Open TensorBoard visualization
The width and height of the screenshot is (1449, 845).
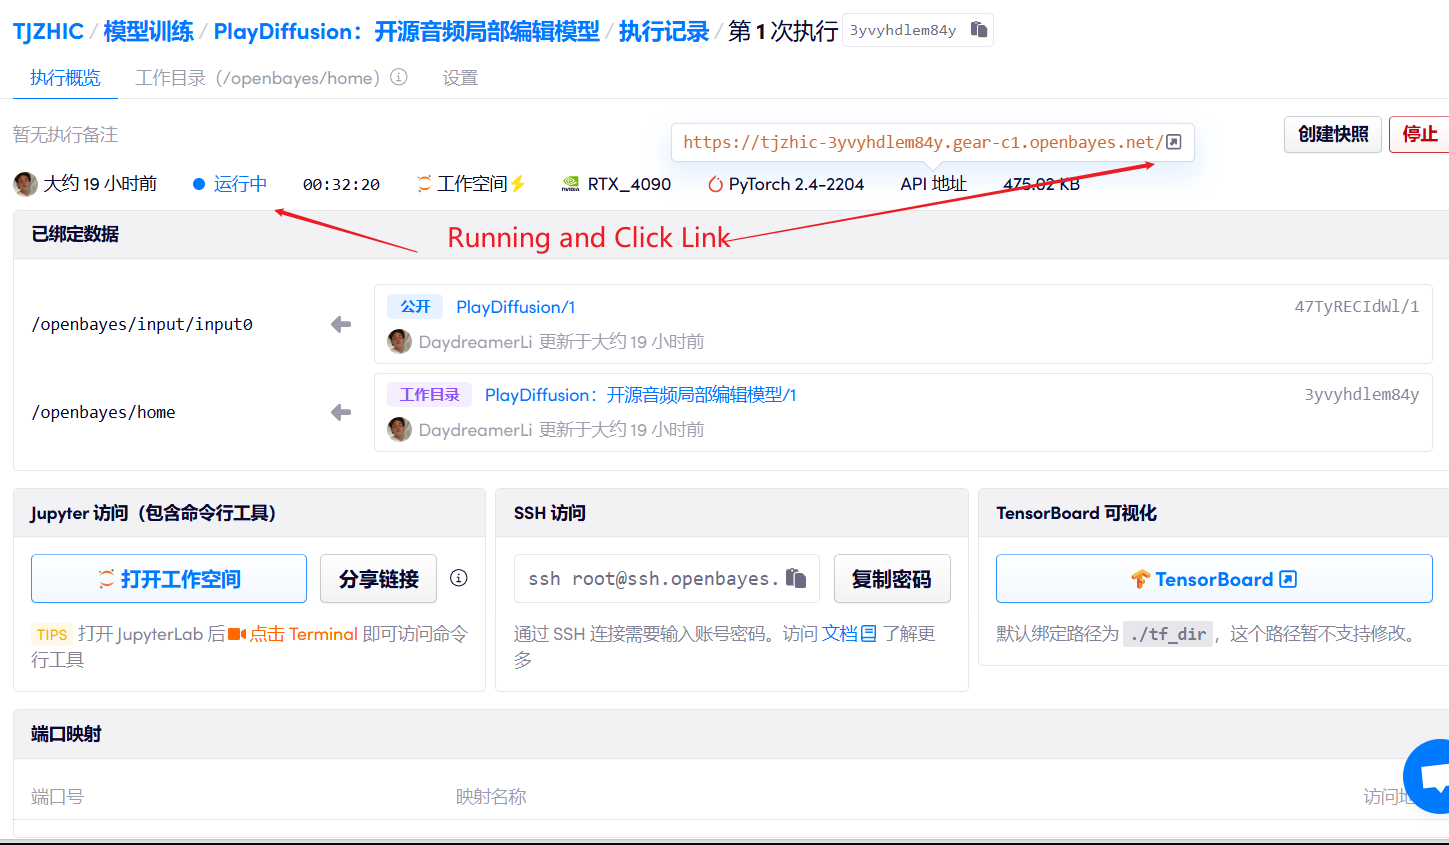pos(1213,579)
